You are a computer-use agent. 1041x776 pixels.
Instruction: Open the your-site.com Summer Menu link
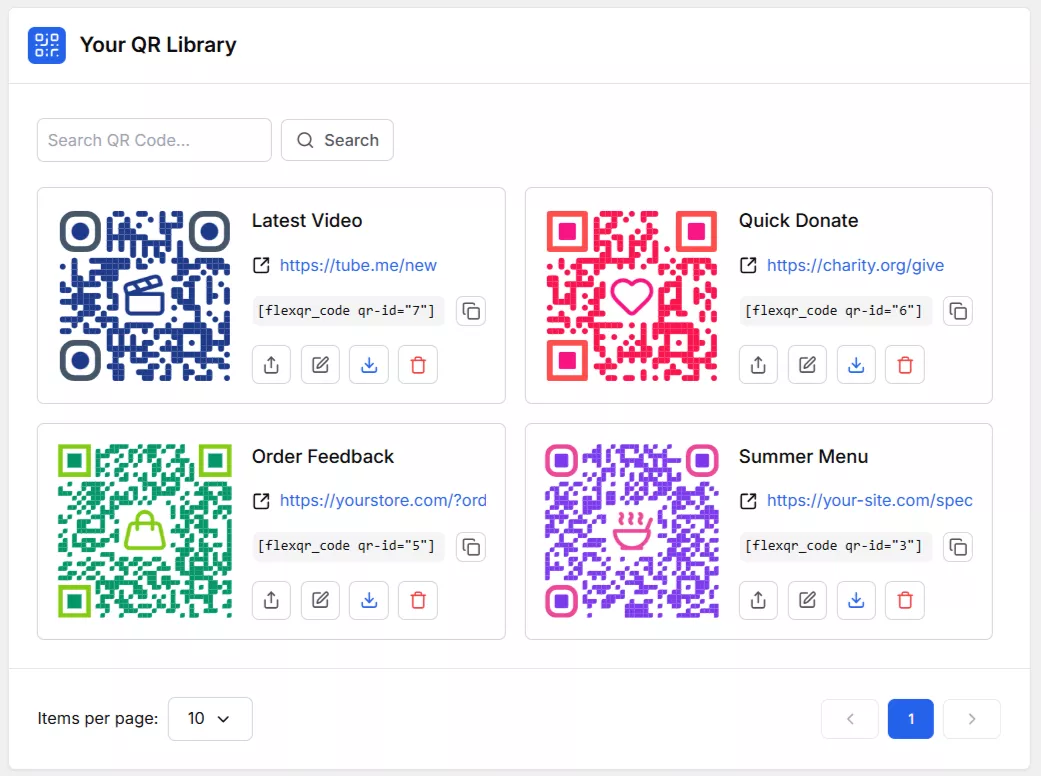(870, 501)
